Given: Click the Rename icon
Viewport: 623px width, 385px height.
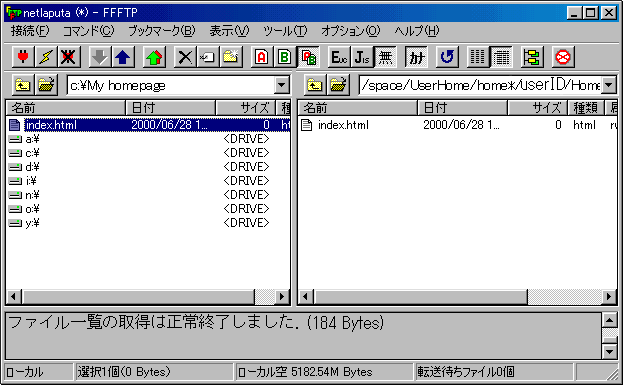Looking at the screenshot, I should (208, 57).
